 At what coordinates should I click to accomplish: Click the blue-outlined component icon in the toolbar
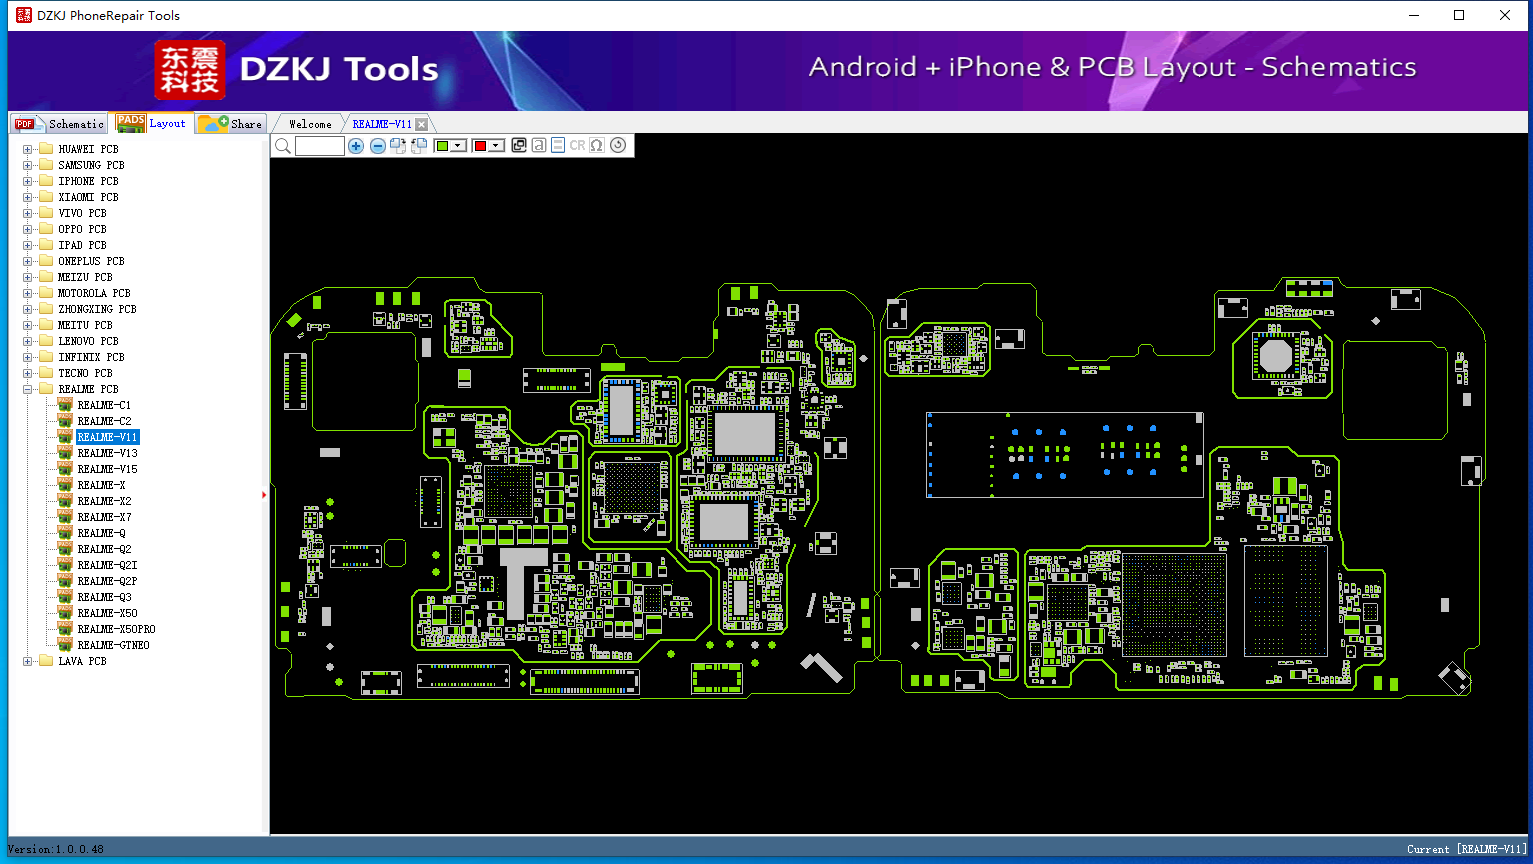pos(558,146)
